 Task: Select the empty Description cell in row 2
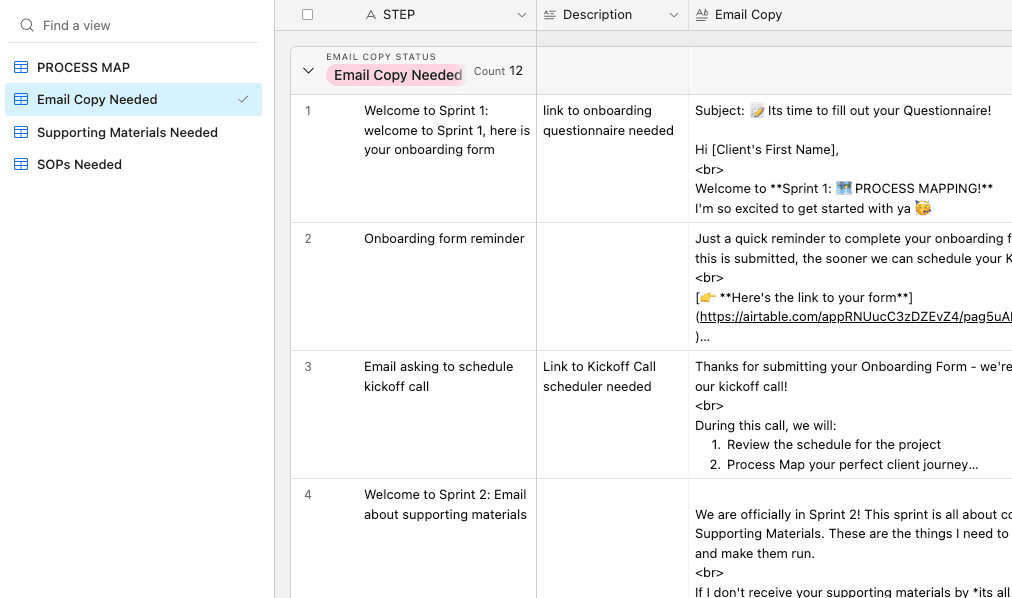(612, 287)
